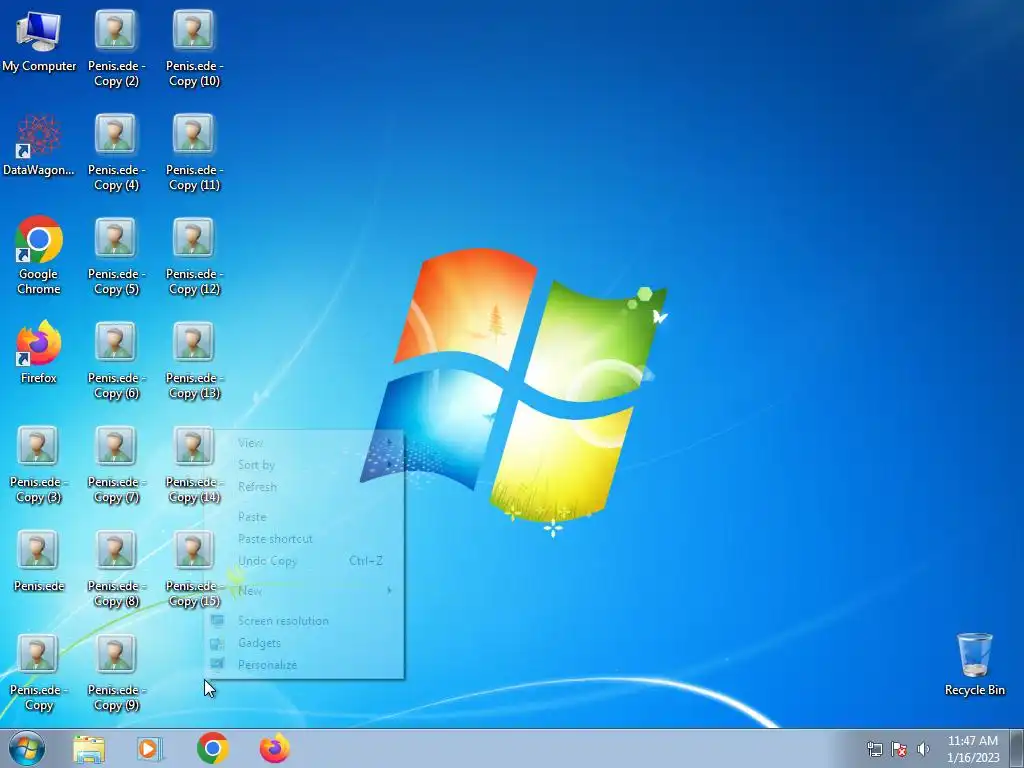Image resolution: width=1024 pixels, height=768 pixels.
Task: Expand the New submenu
Action: 304,590
